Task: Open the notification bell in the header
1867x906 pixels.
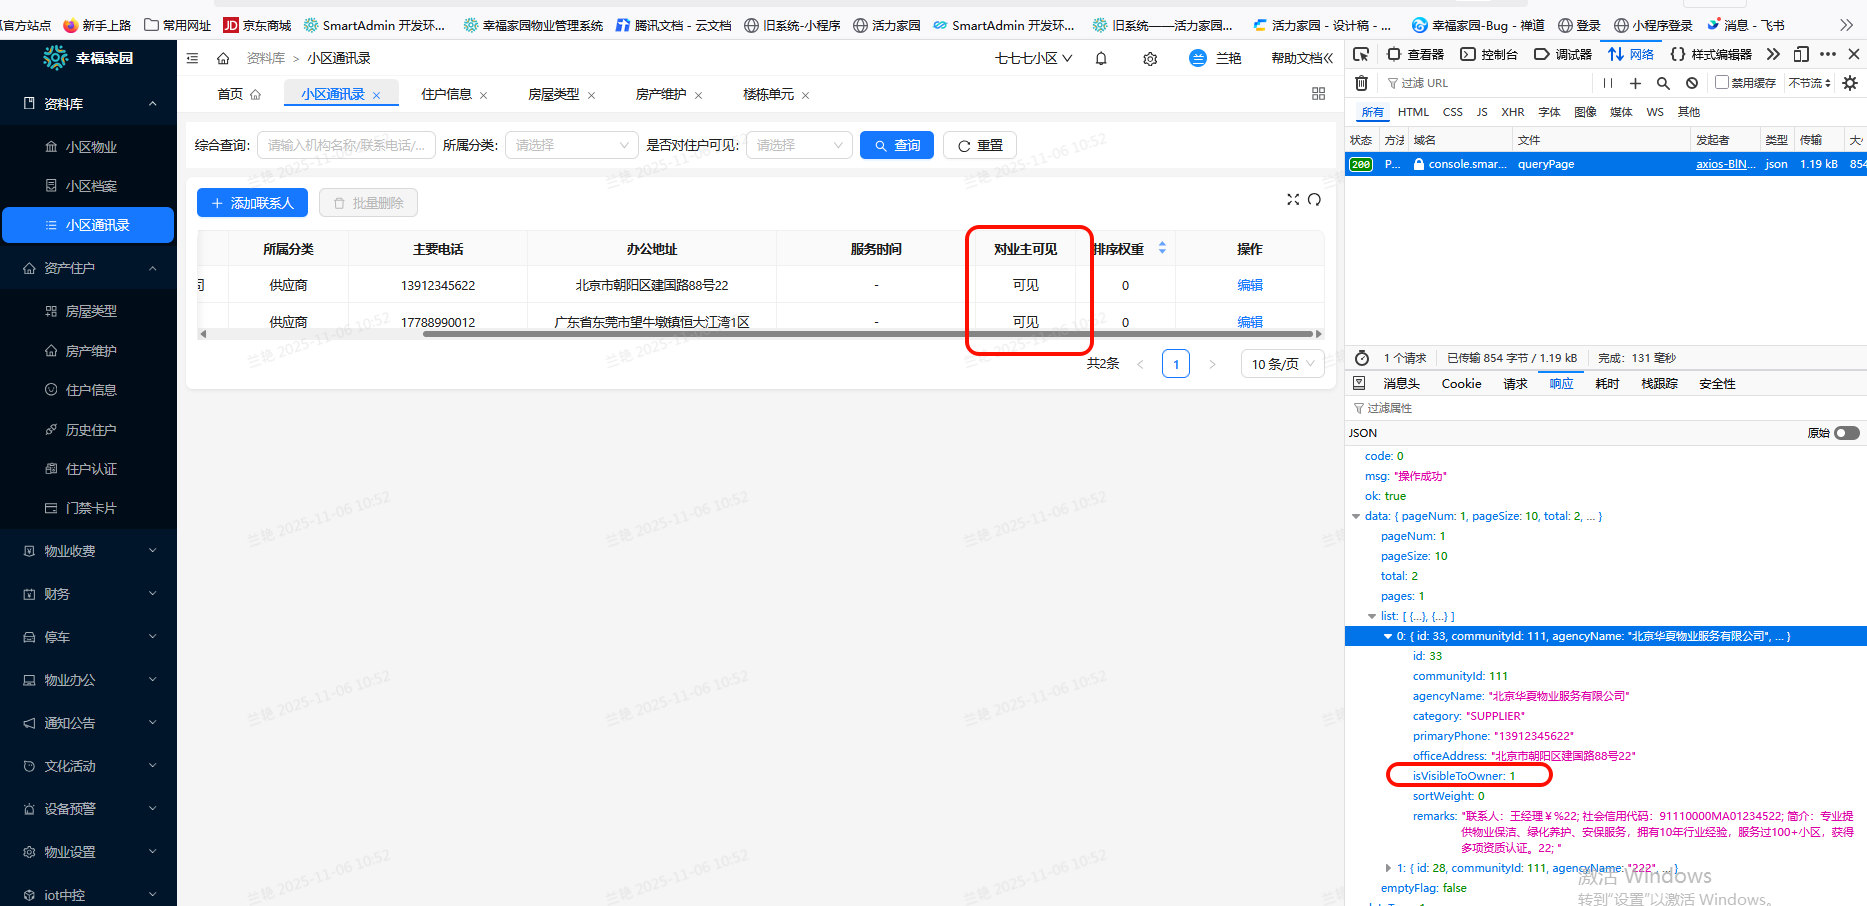Action: coord(1100,58)
